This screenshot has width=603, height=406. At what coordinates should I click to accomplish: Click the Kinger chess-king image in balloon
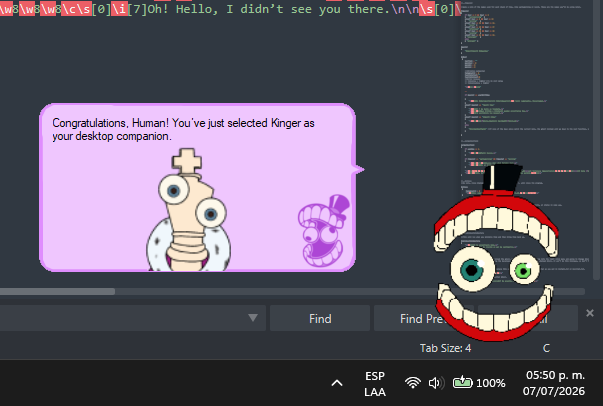click(188, 210)
